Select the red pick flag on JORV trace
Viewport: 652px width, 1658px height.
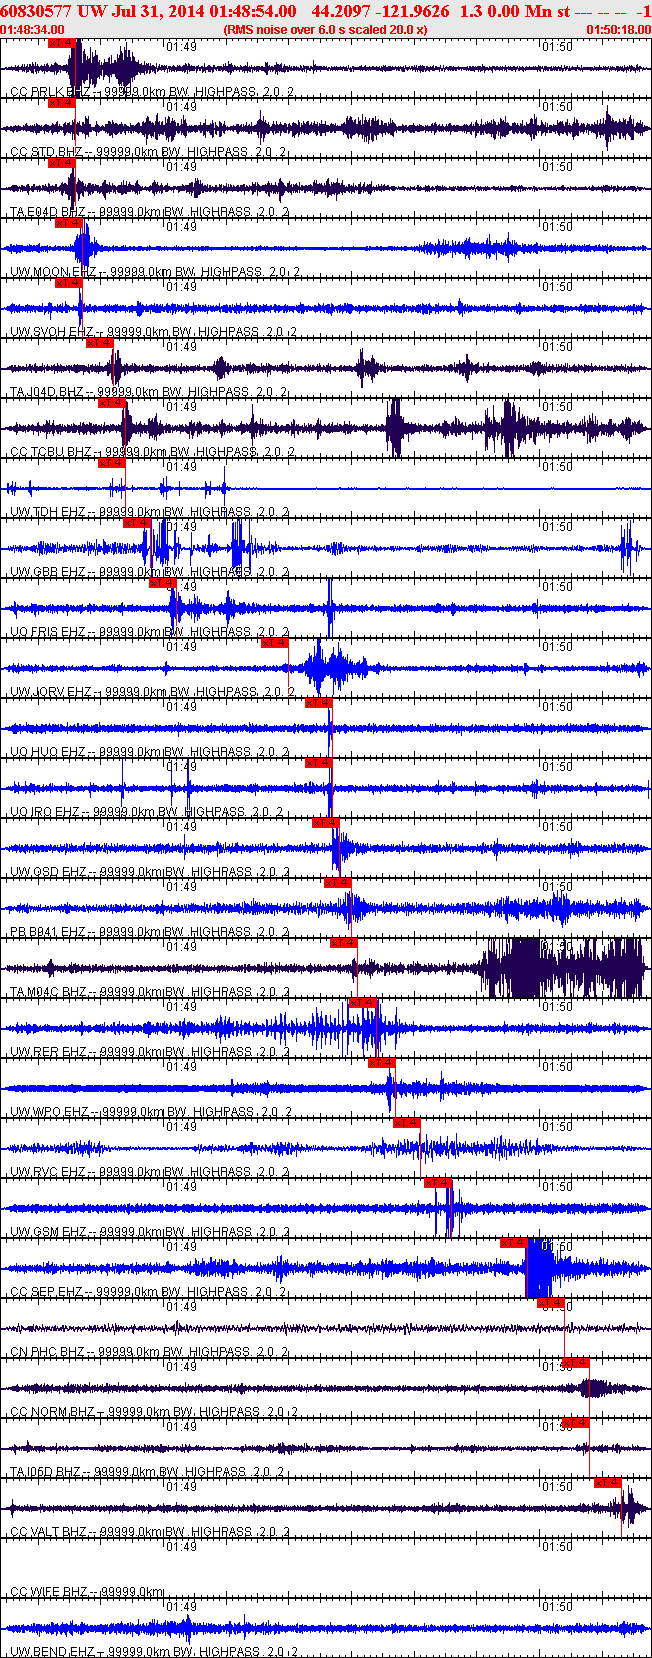tap(275, 643)
